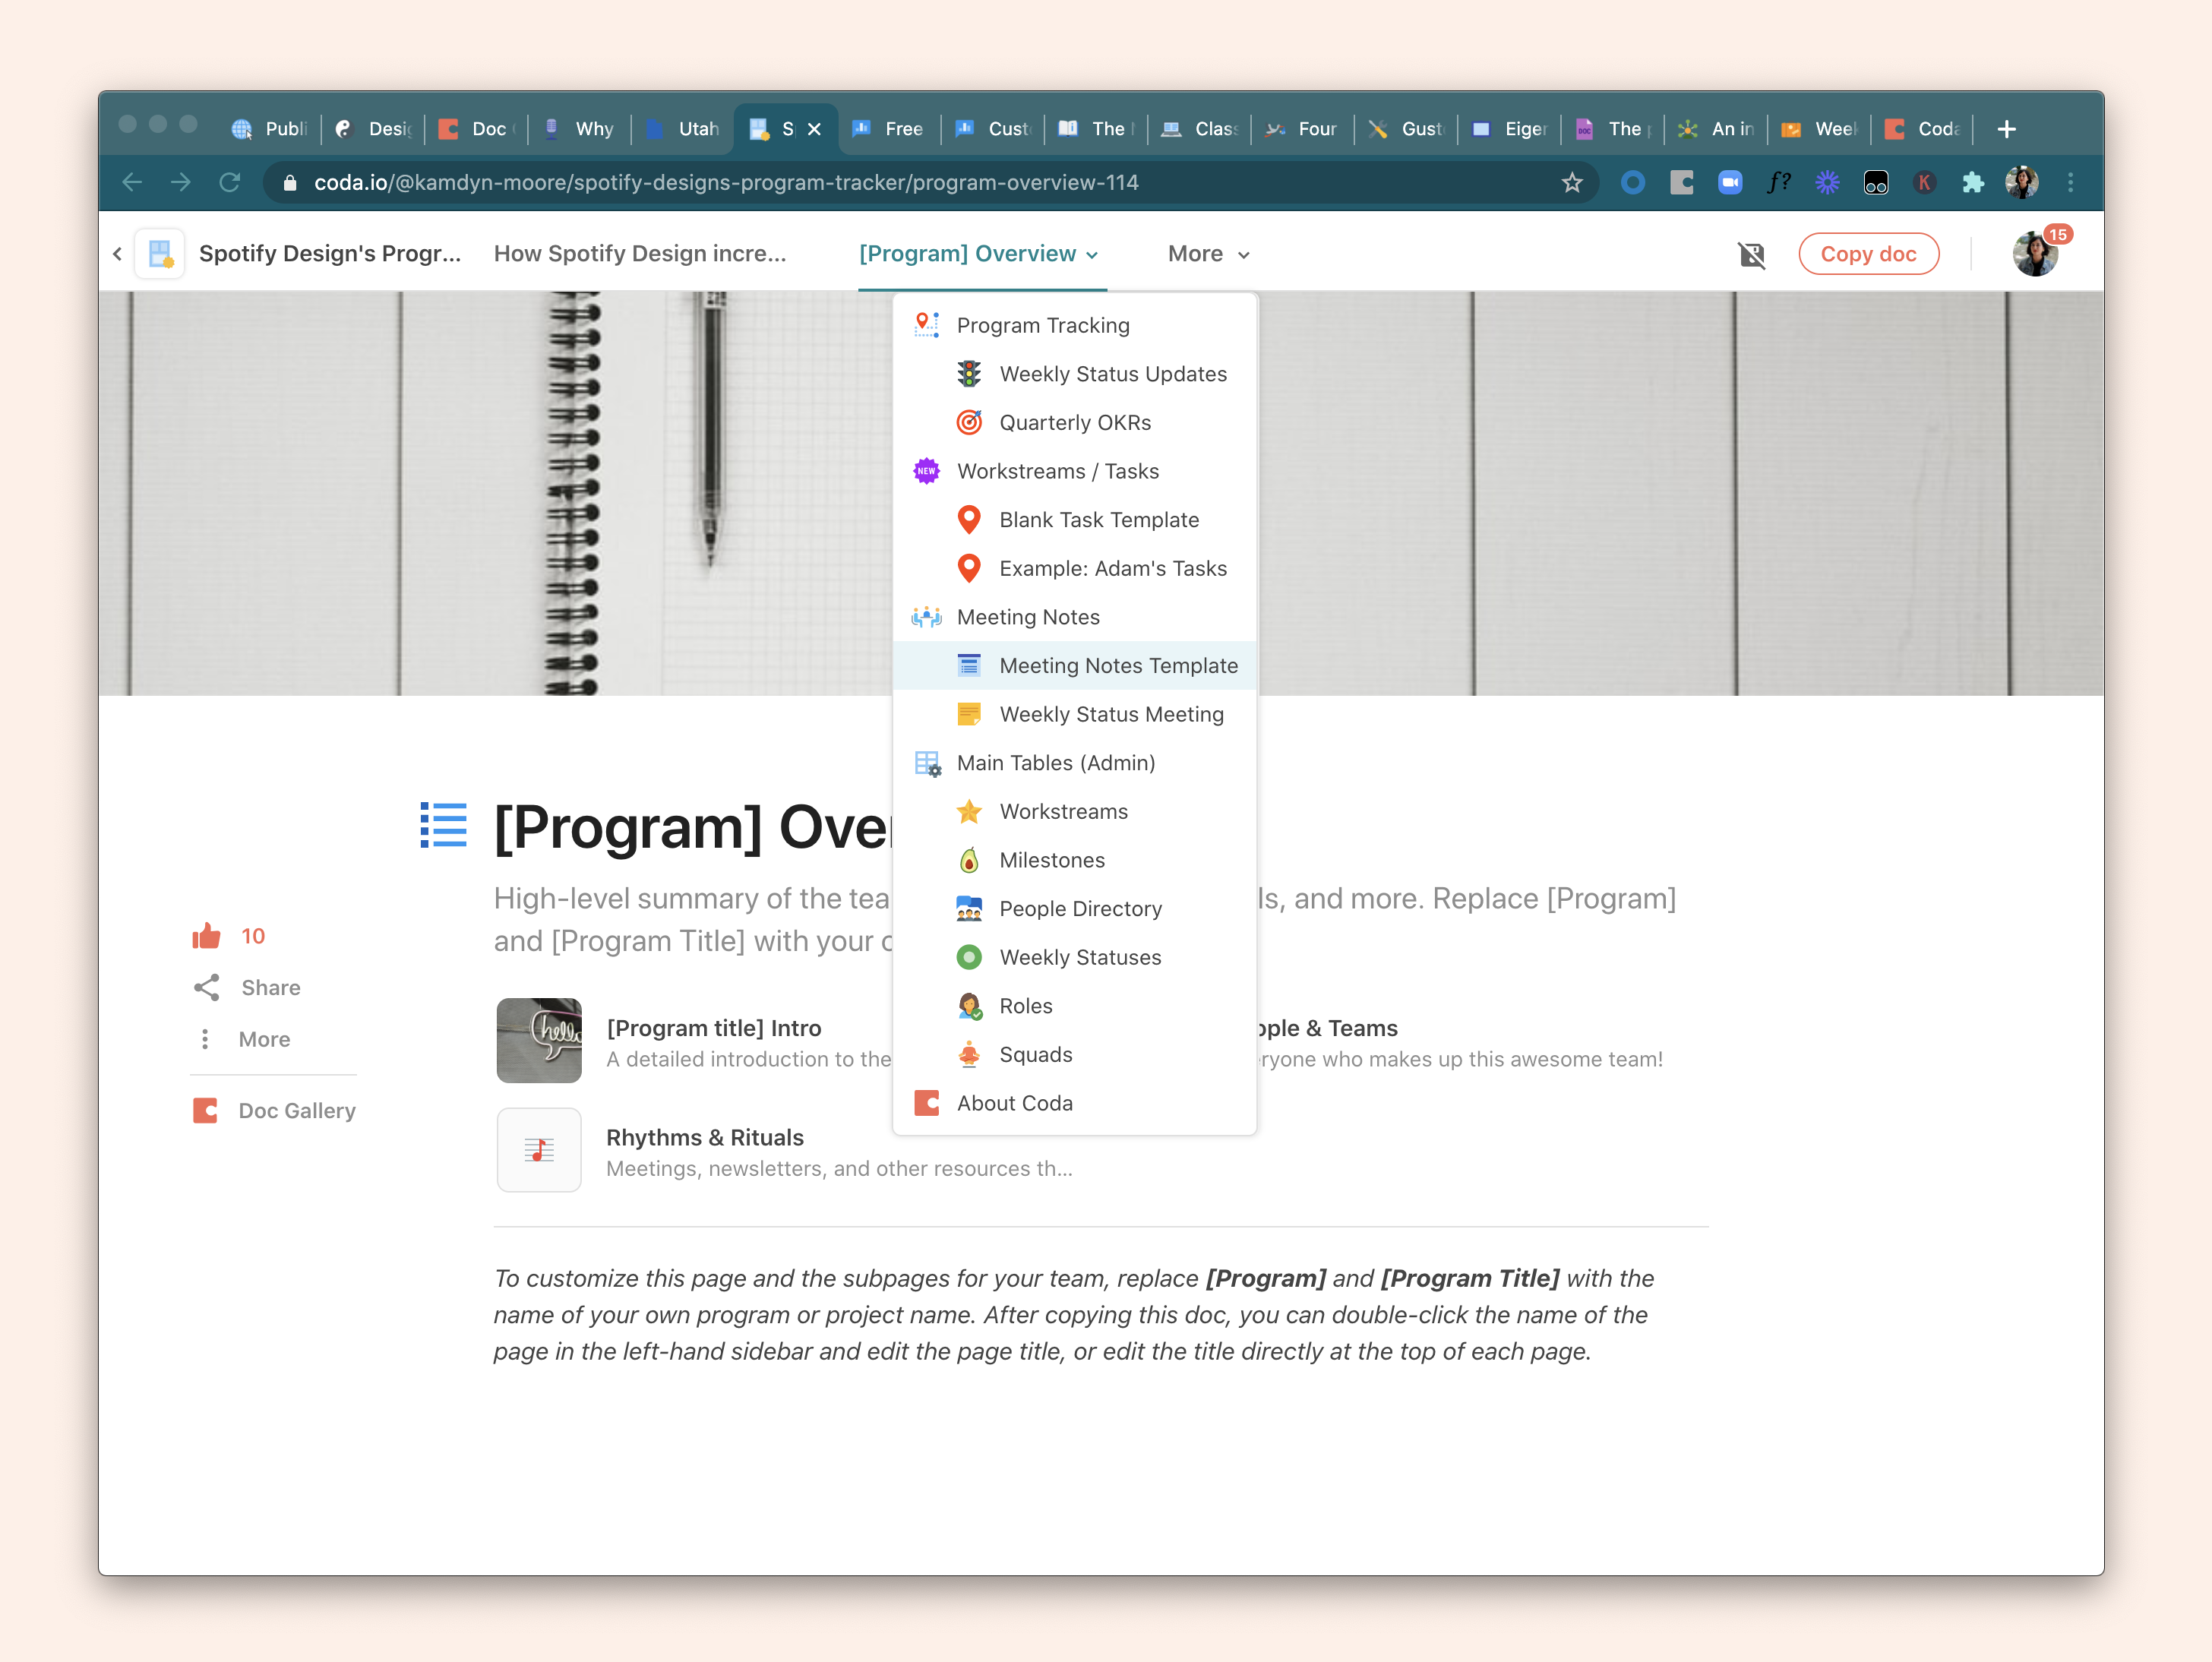Click the Zoom extension icon in toolbar

1730,183
